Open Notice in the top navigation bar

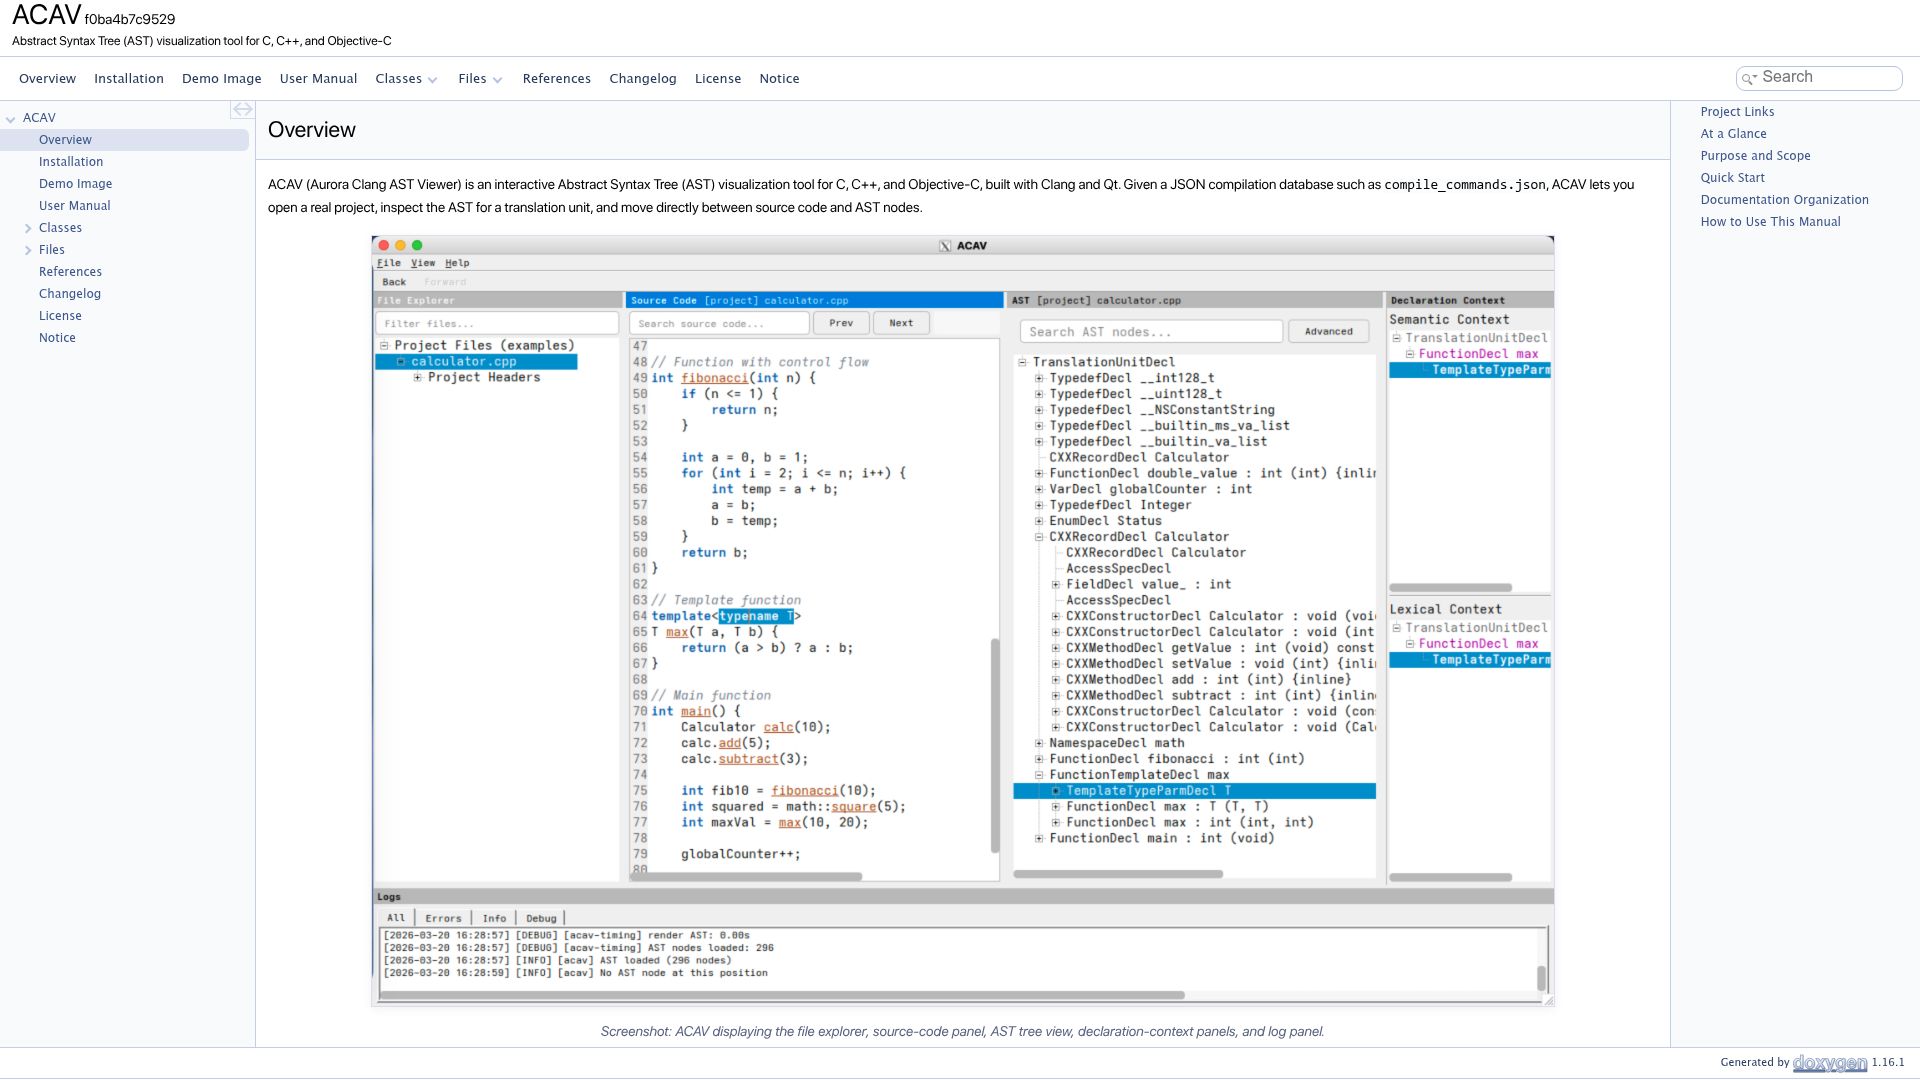point(779,79)
